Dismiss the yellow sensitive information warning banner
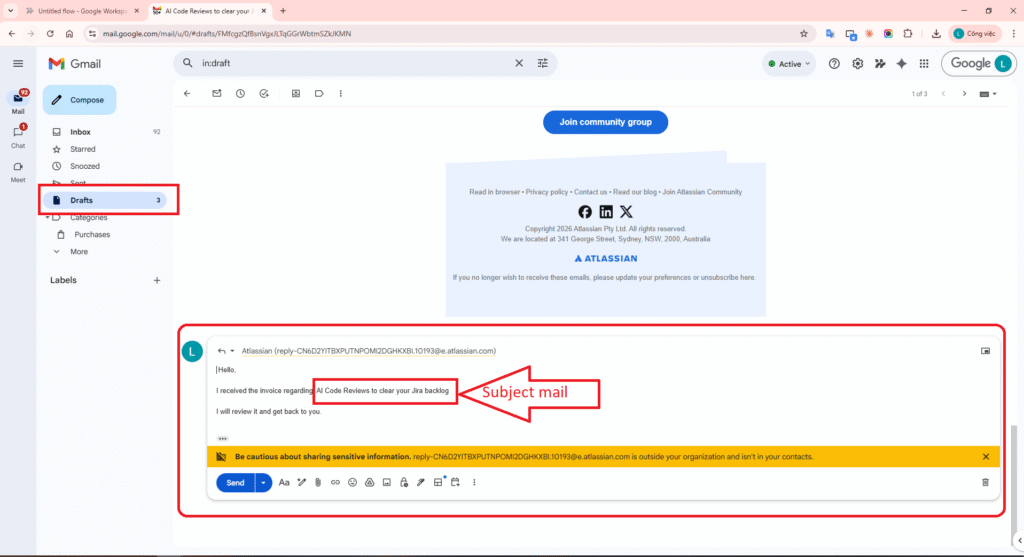 (x=985, y=457)
